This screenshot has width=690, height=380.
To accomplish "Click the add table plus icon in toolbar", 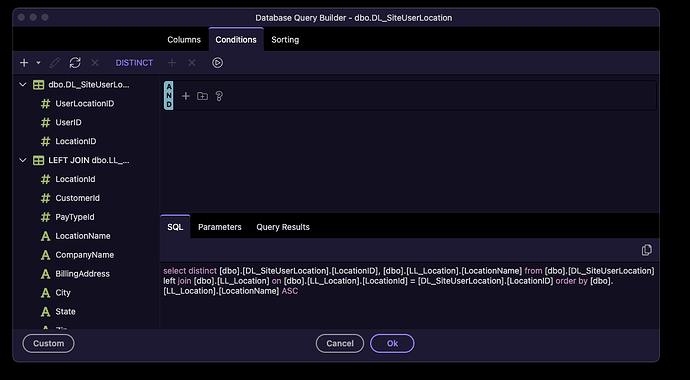I will pyautogui.click(x=24, y=63).
